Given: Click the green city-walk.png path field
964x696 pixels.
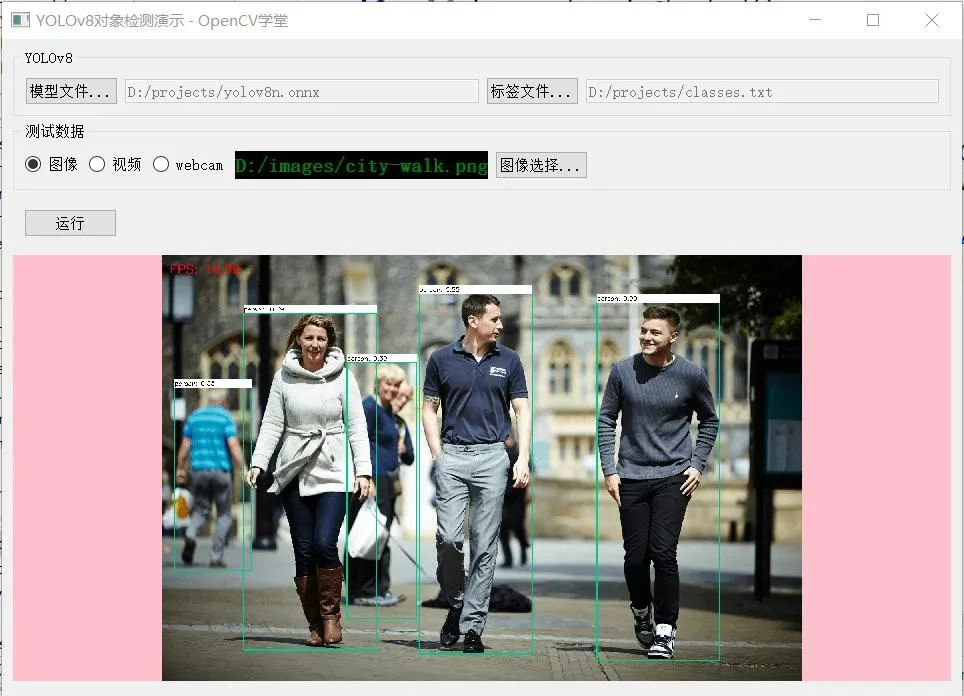Looking at the screenshot, I should click(x=360, y=165).
